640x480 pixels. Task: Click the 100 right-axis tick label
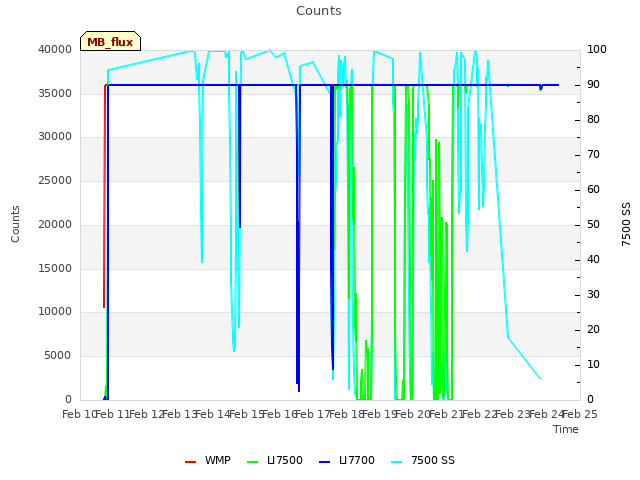click(596, 50)
